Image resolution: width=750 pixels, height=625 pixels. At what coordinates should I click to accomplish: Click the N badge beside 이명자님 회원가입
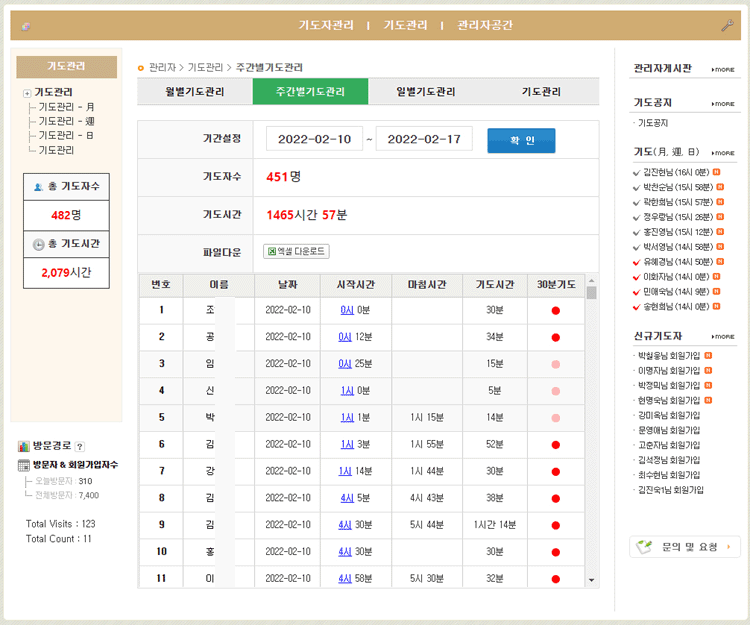[708, 370]
